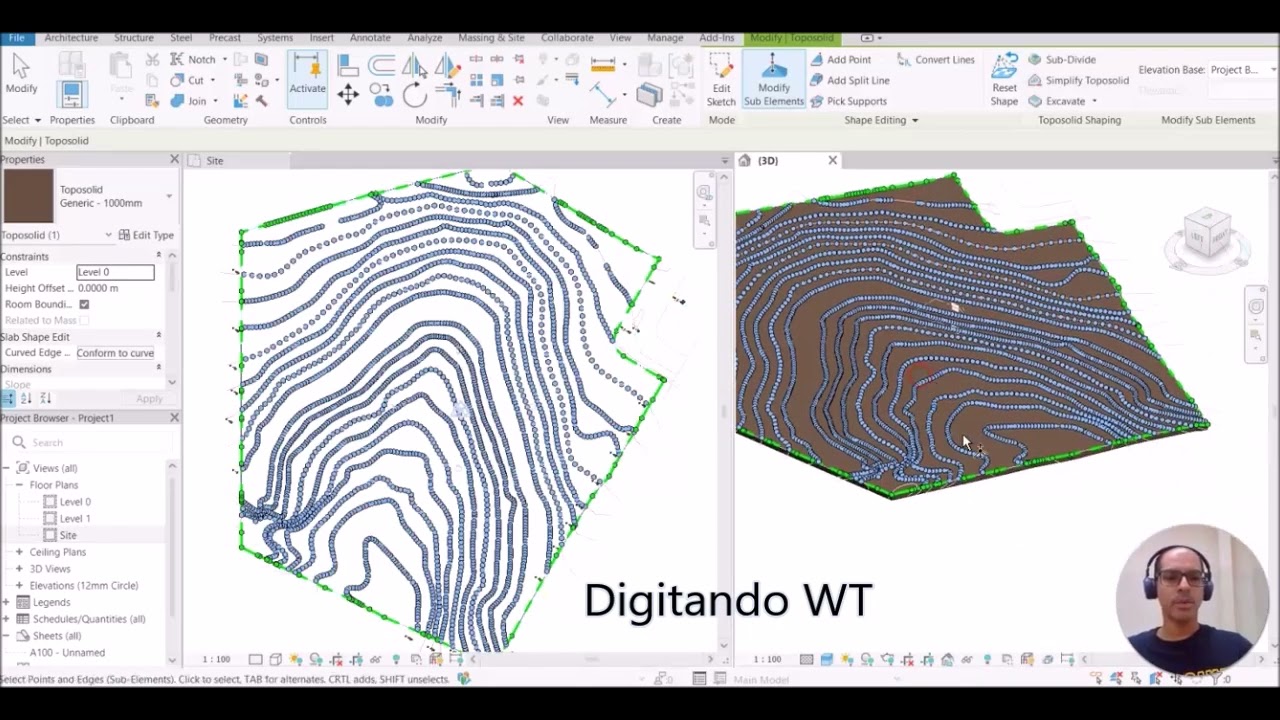
Task: Select the Move tool icon
Action: pos(348,95)
